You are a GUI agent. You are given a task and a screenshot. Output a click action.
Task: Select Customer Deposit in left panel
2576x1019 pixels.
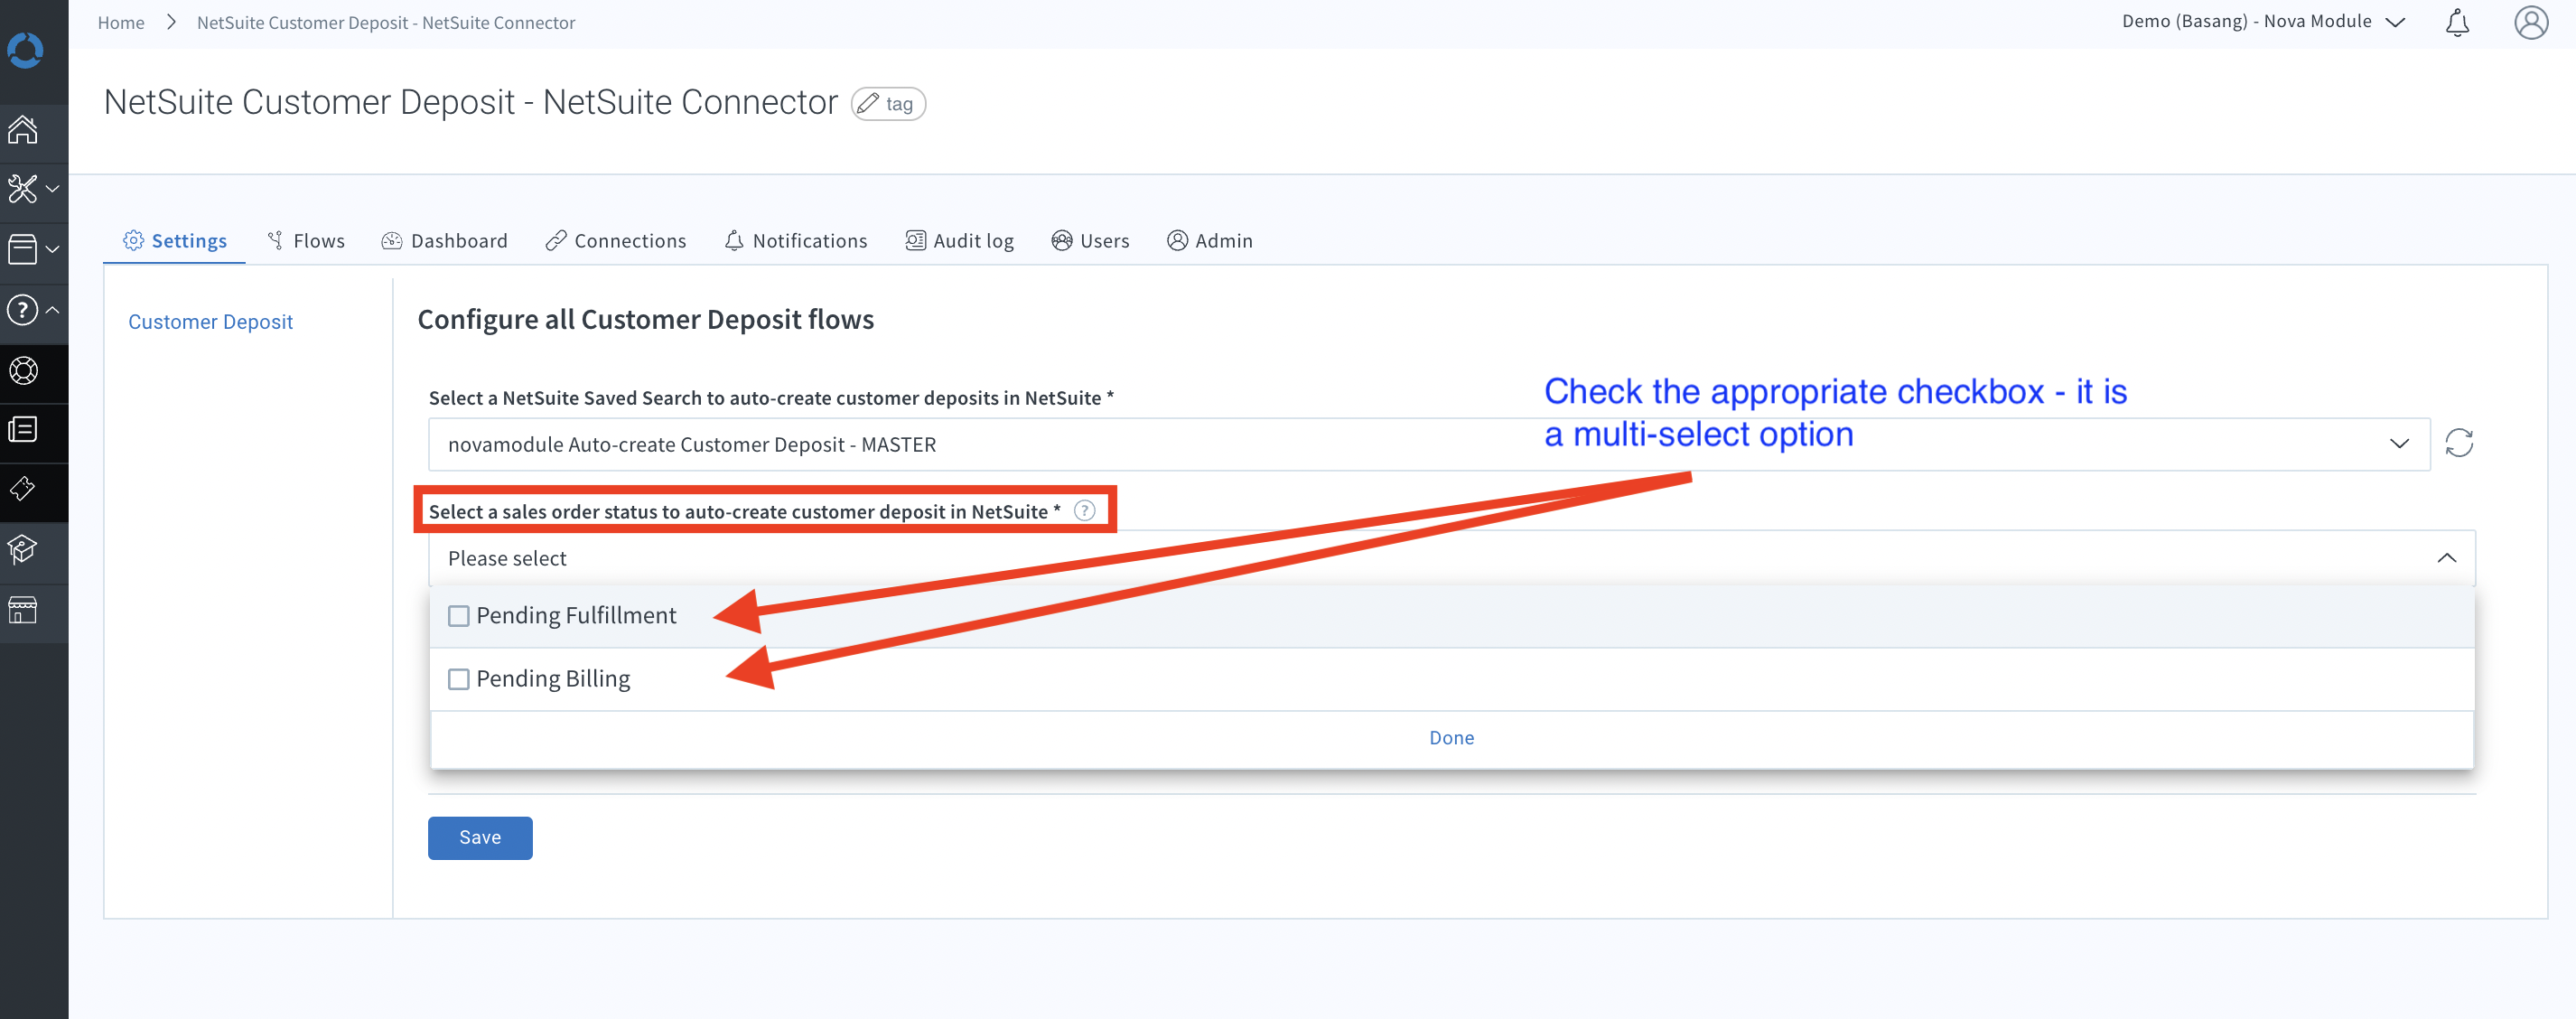[210, 322]
